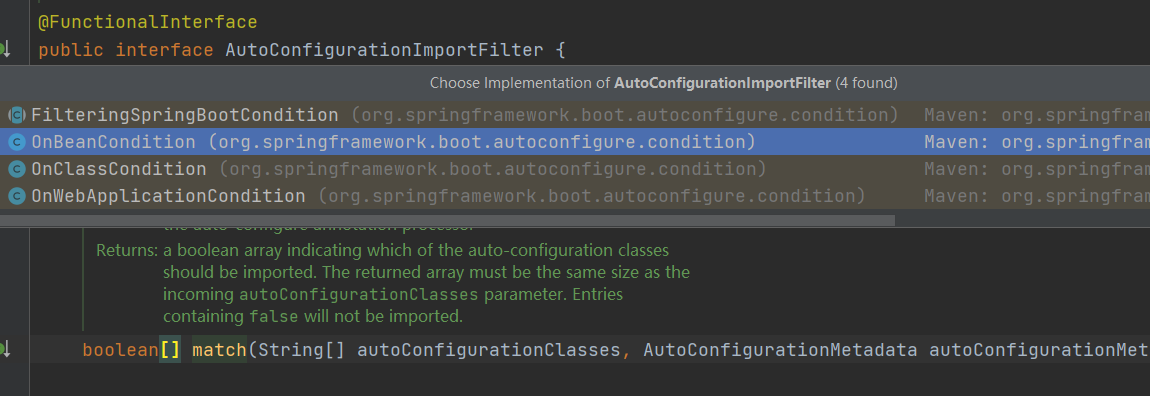This screenshot has height=396, width=1150.
Task: Click autoConfigurationClasses in the Returns documentation
Action: (359, 296)
